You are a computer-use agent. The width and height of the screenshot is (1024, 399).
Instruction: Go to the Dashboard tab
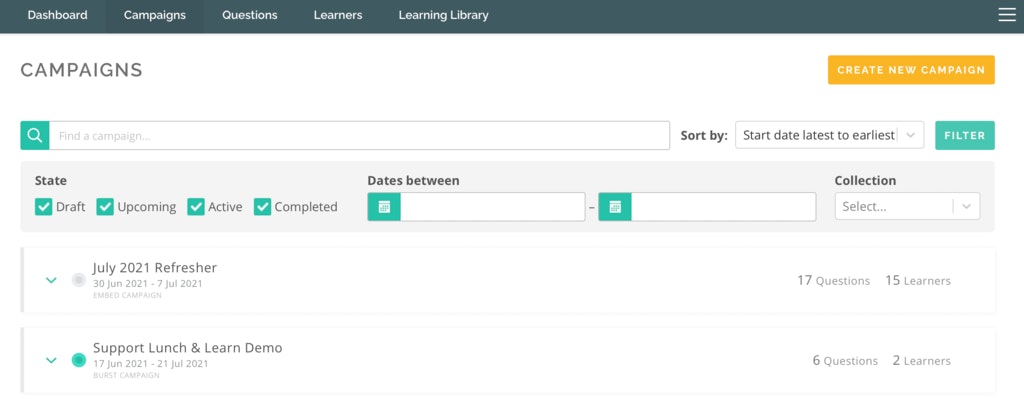pyautogui.click(x=57, y=15)
